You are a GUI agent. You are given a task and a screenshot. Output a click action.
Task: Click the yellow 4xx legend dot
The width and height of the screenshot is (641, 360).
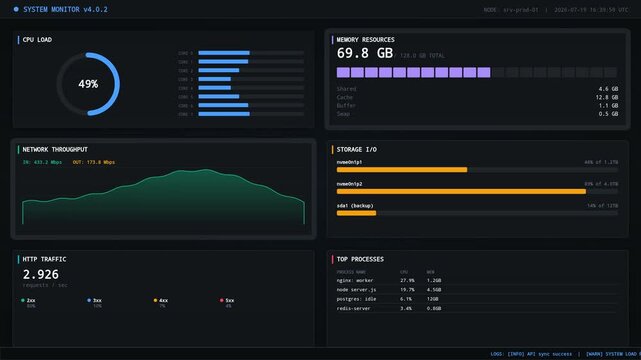[x=155, y=300]
